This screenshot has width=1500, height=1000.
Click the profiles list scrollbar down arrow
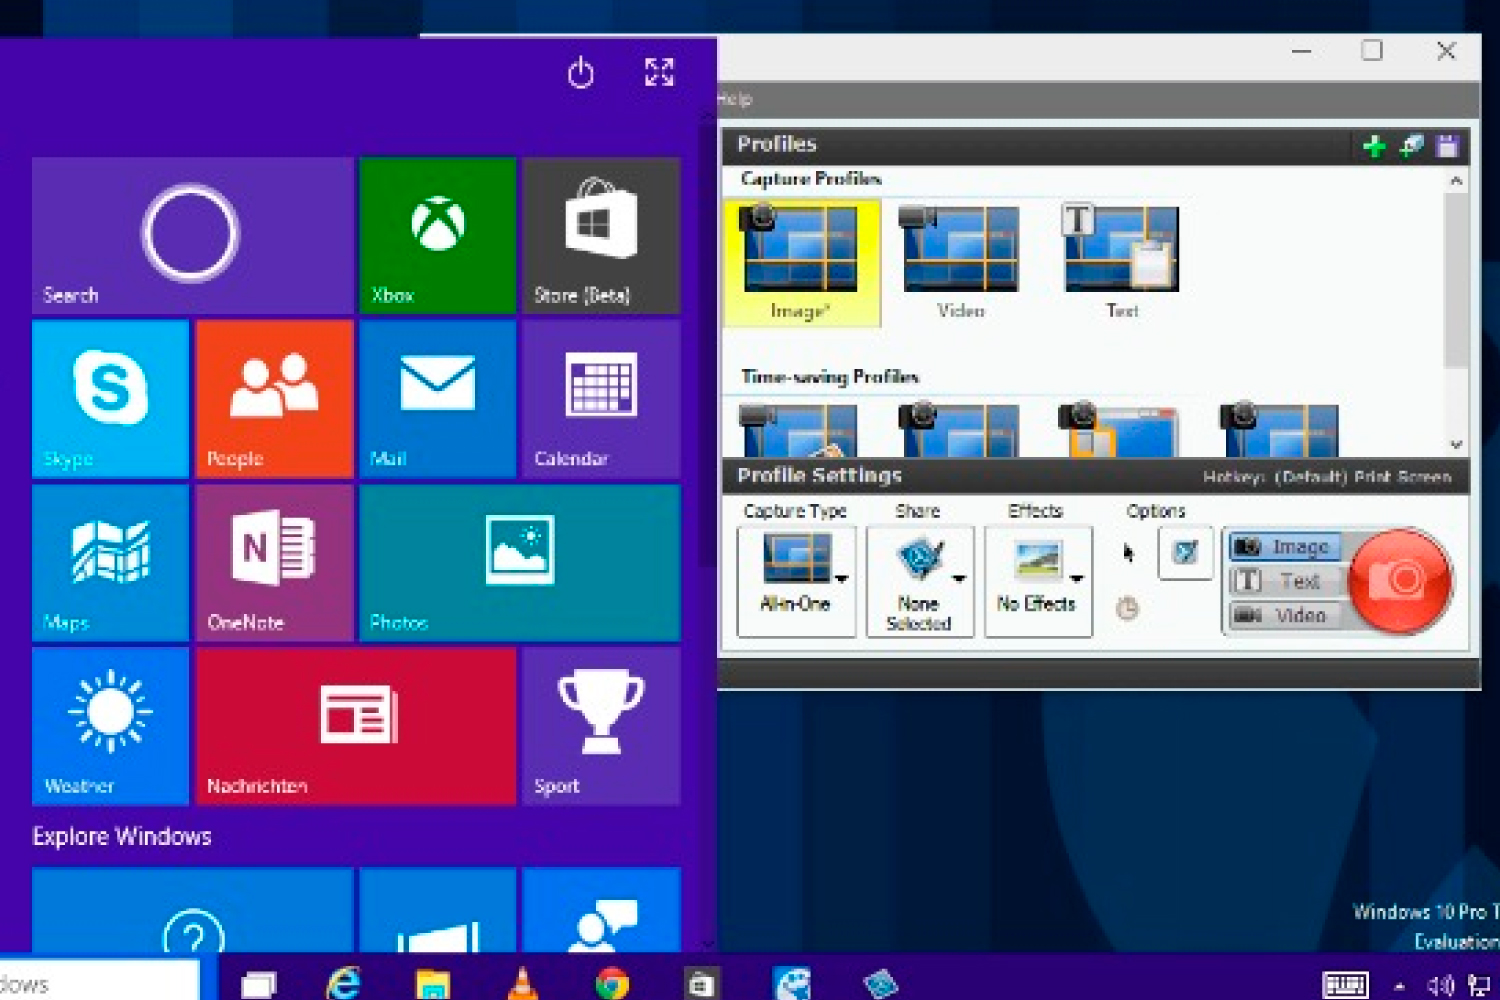(x=1456, y=445)
